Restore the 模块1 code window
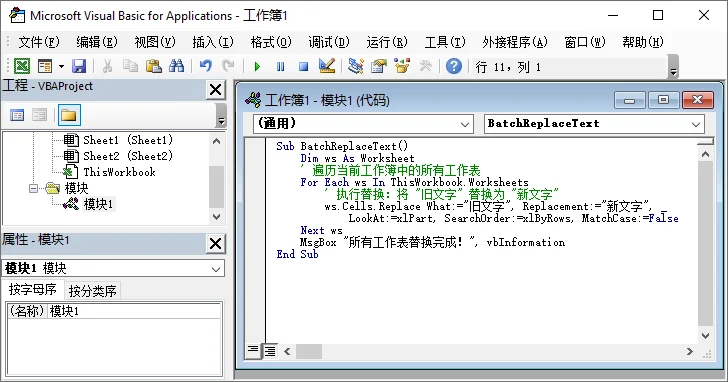 [x=663, y=100]
